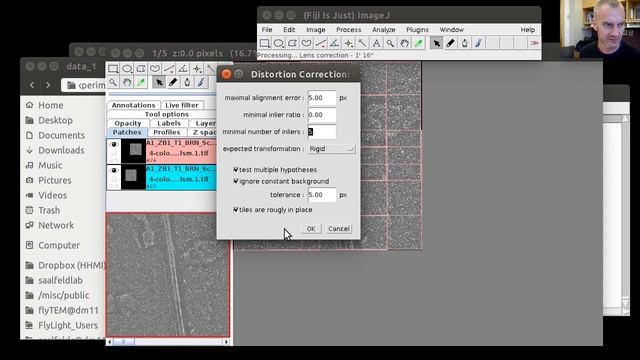Open the Analyze menu in ImageJ
The image size is (640, 360).
pos(384,30)
